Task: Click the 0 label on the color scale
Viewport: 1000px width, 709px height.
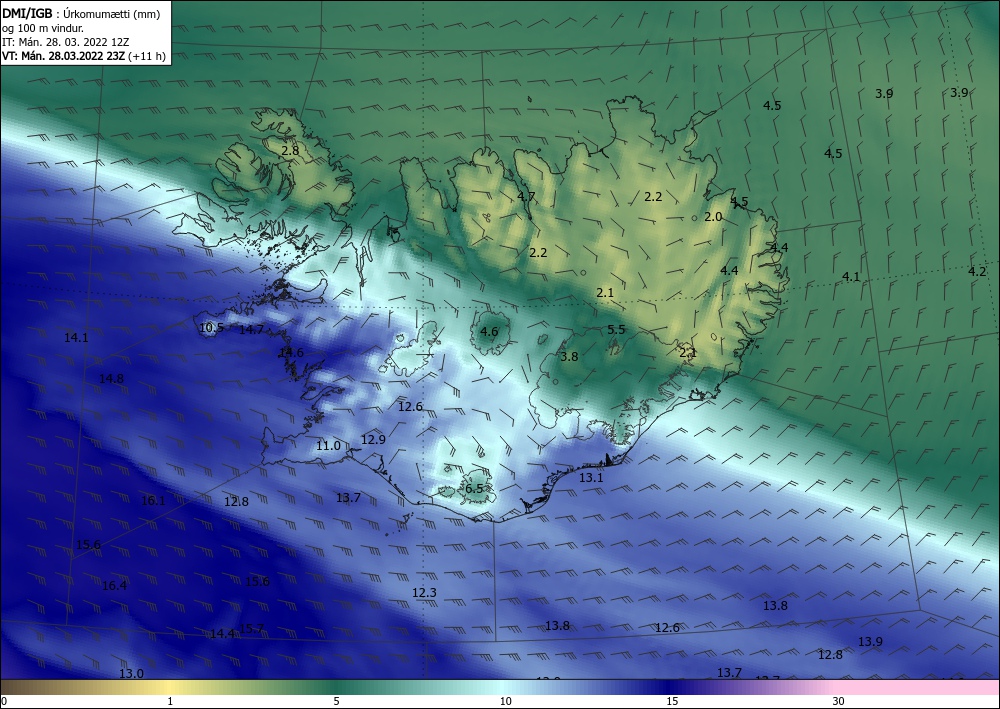Action: [4, 702]
